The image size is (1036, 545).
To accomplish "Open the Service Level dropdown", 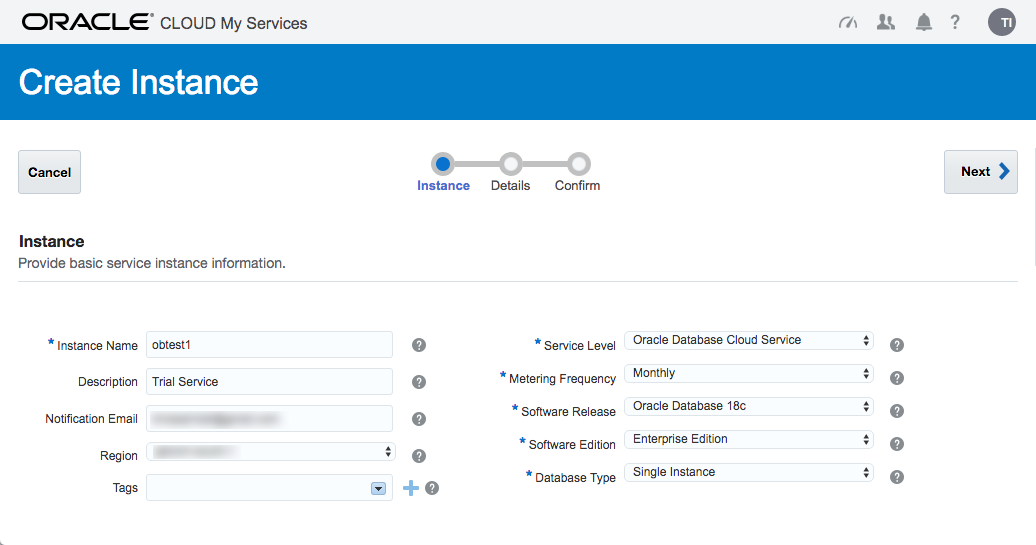I will point(749,340).
